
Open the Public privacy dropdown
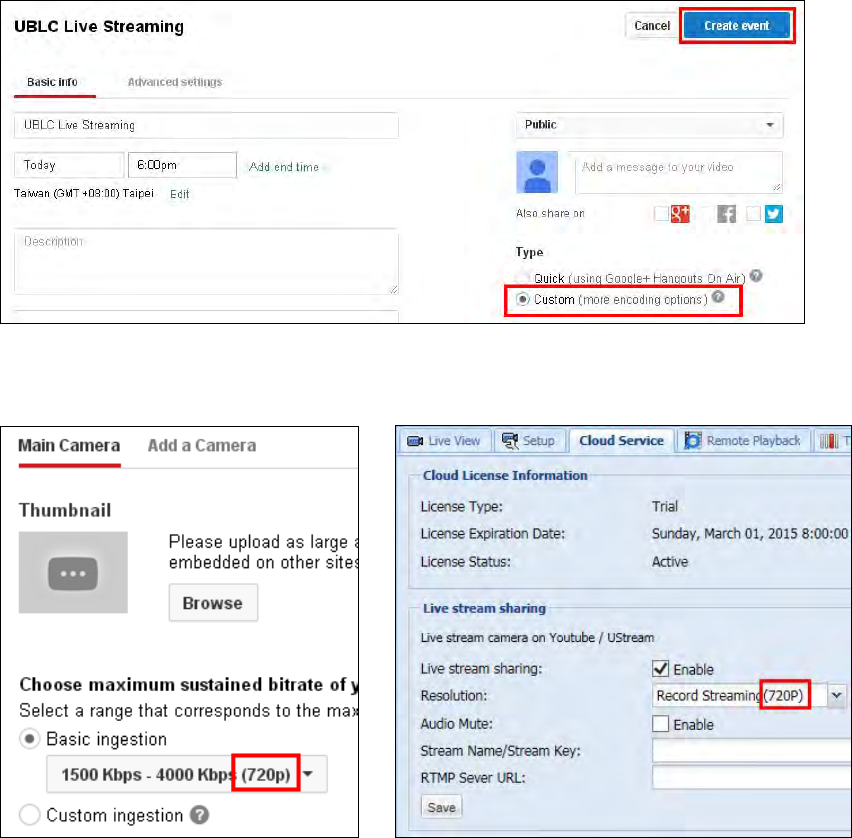[x=649, y=125]
